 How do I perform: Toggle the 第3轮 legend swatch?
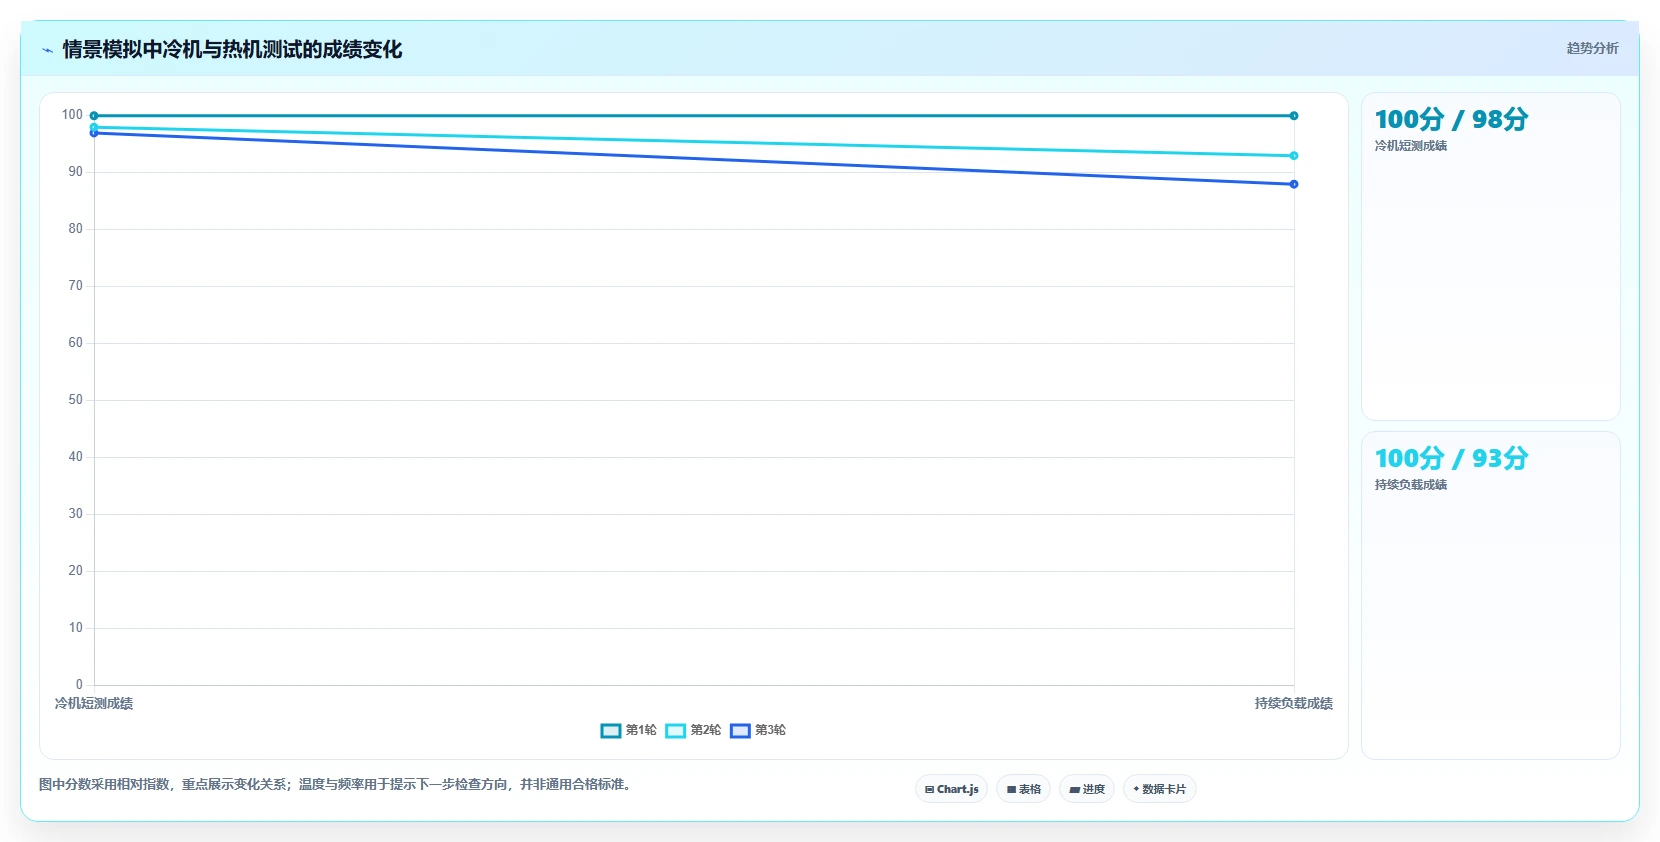pos(740,731)
